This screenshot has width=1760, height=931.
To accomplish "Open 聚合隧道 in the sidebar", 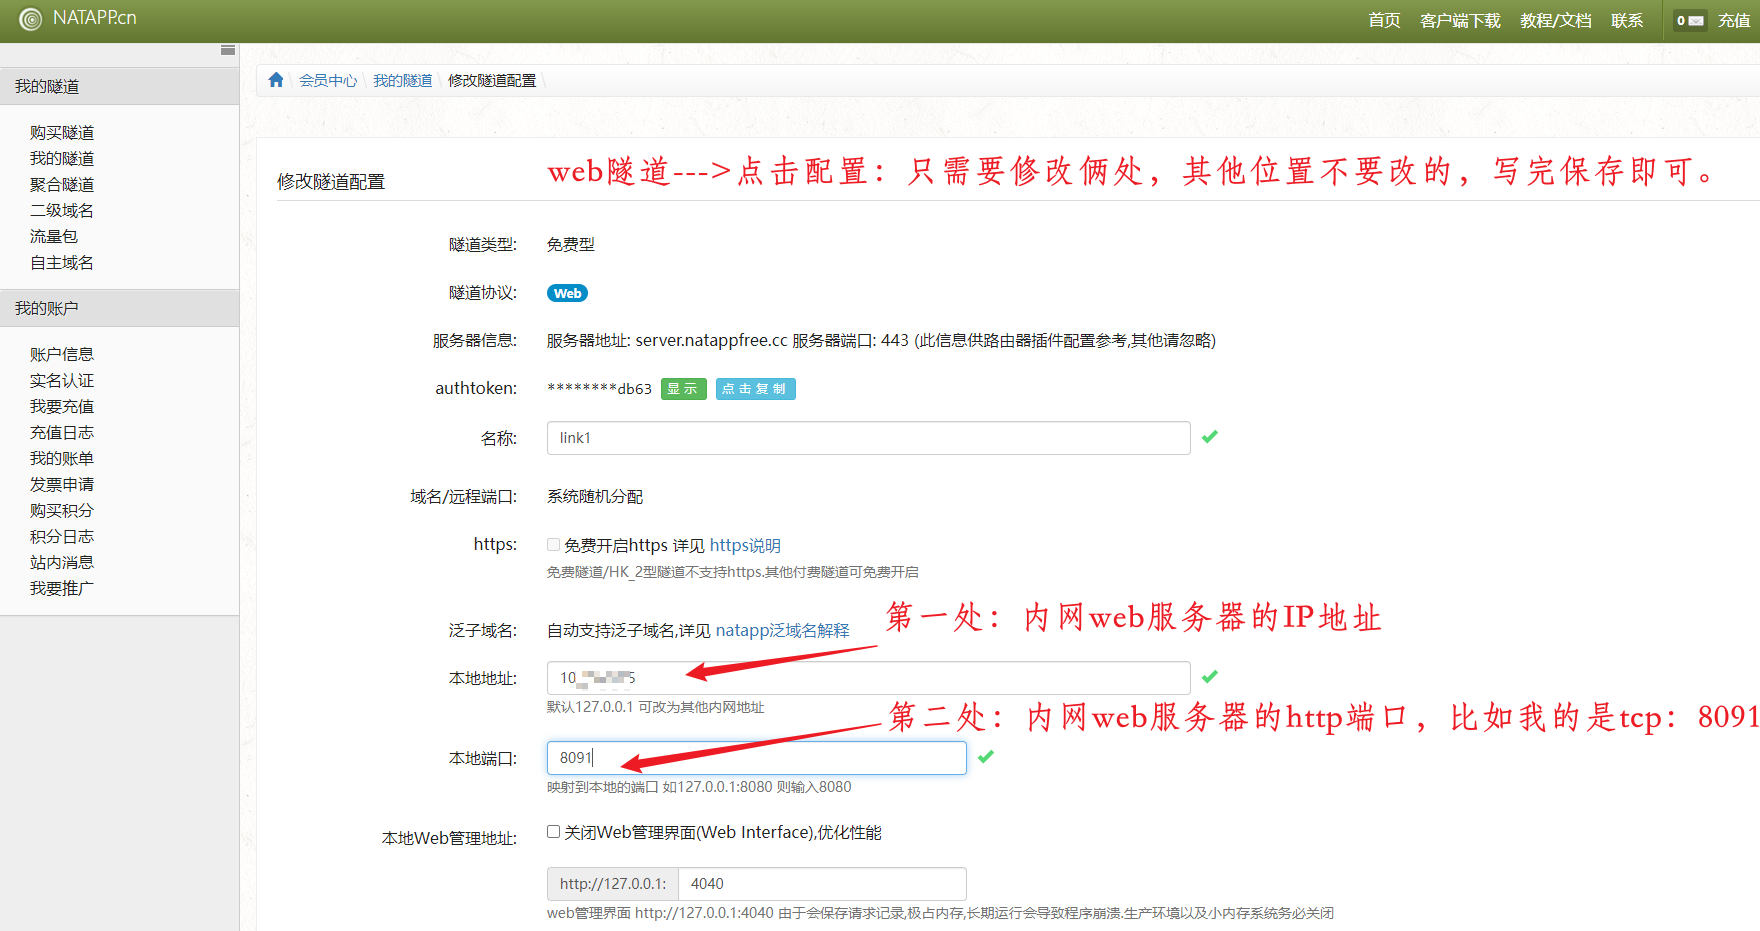I will 62,184.
